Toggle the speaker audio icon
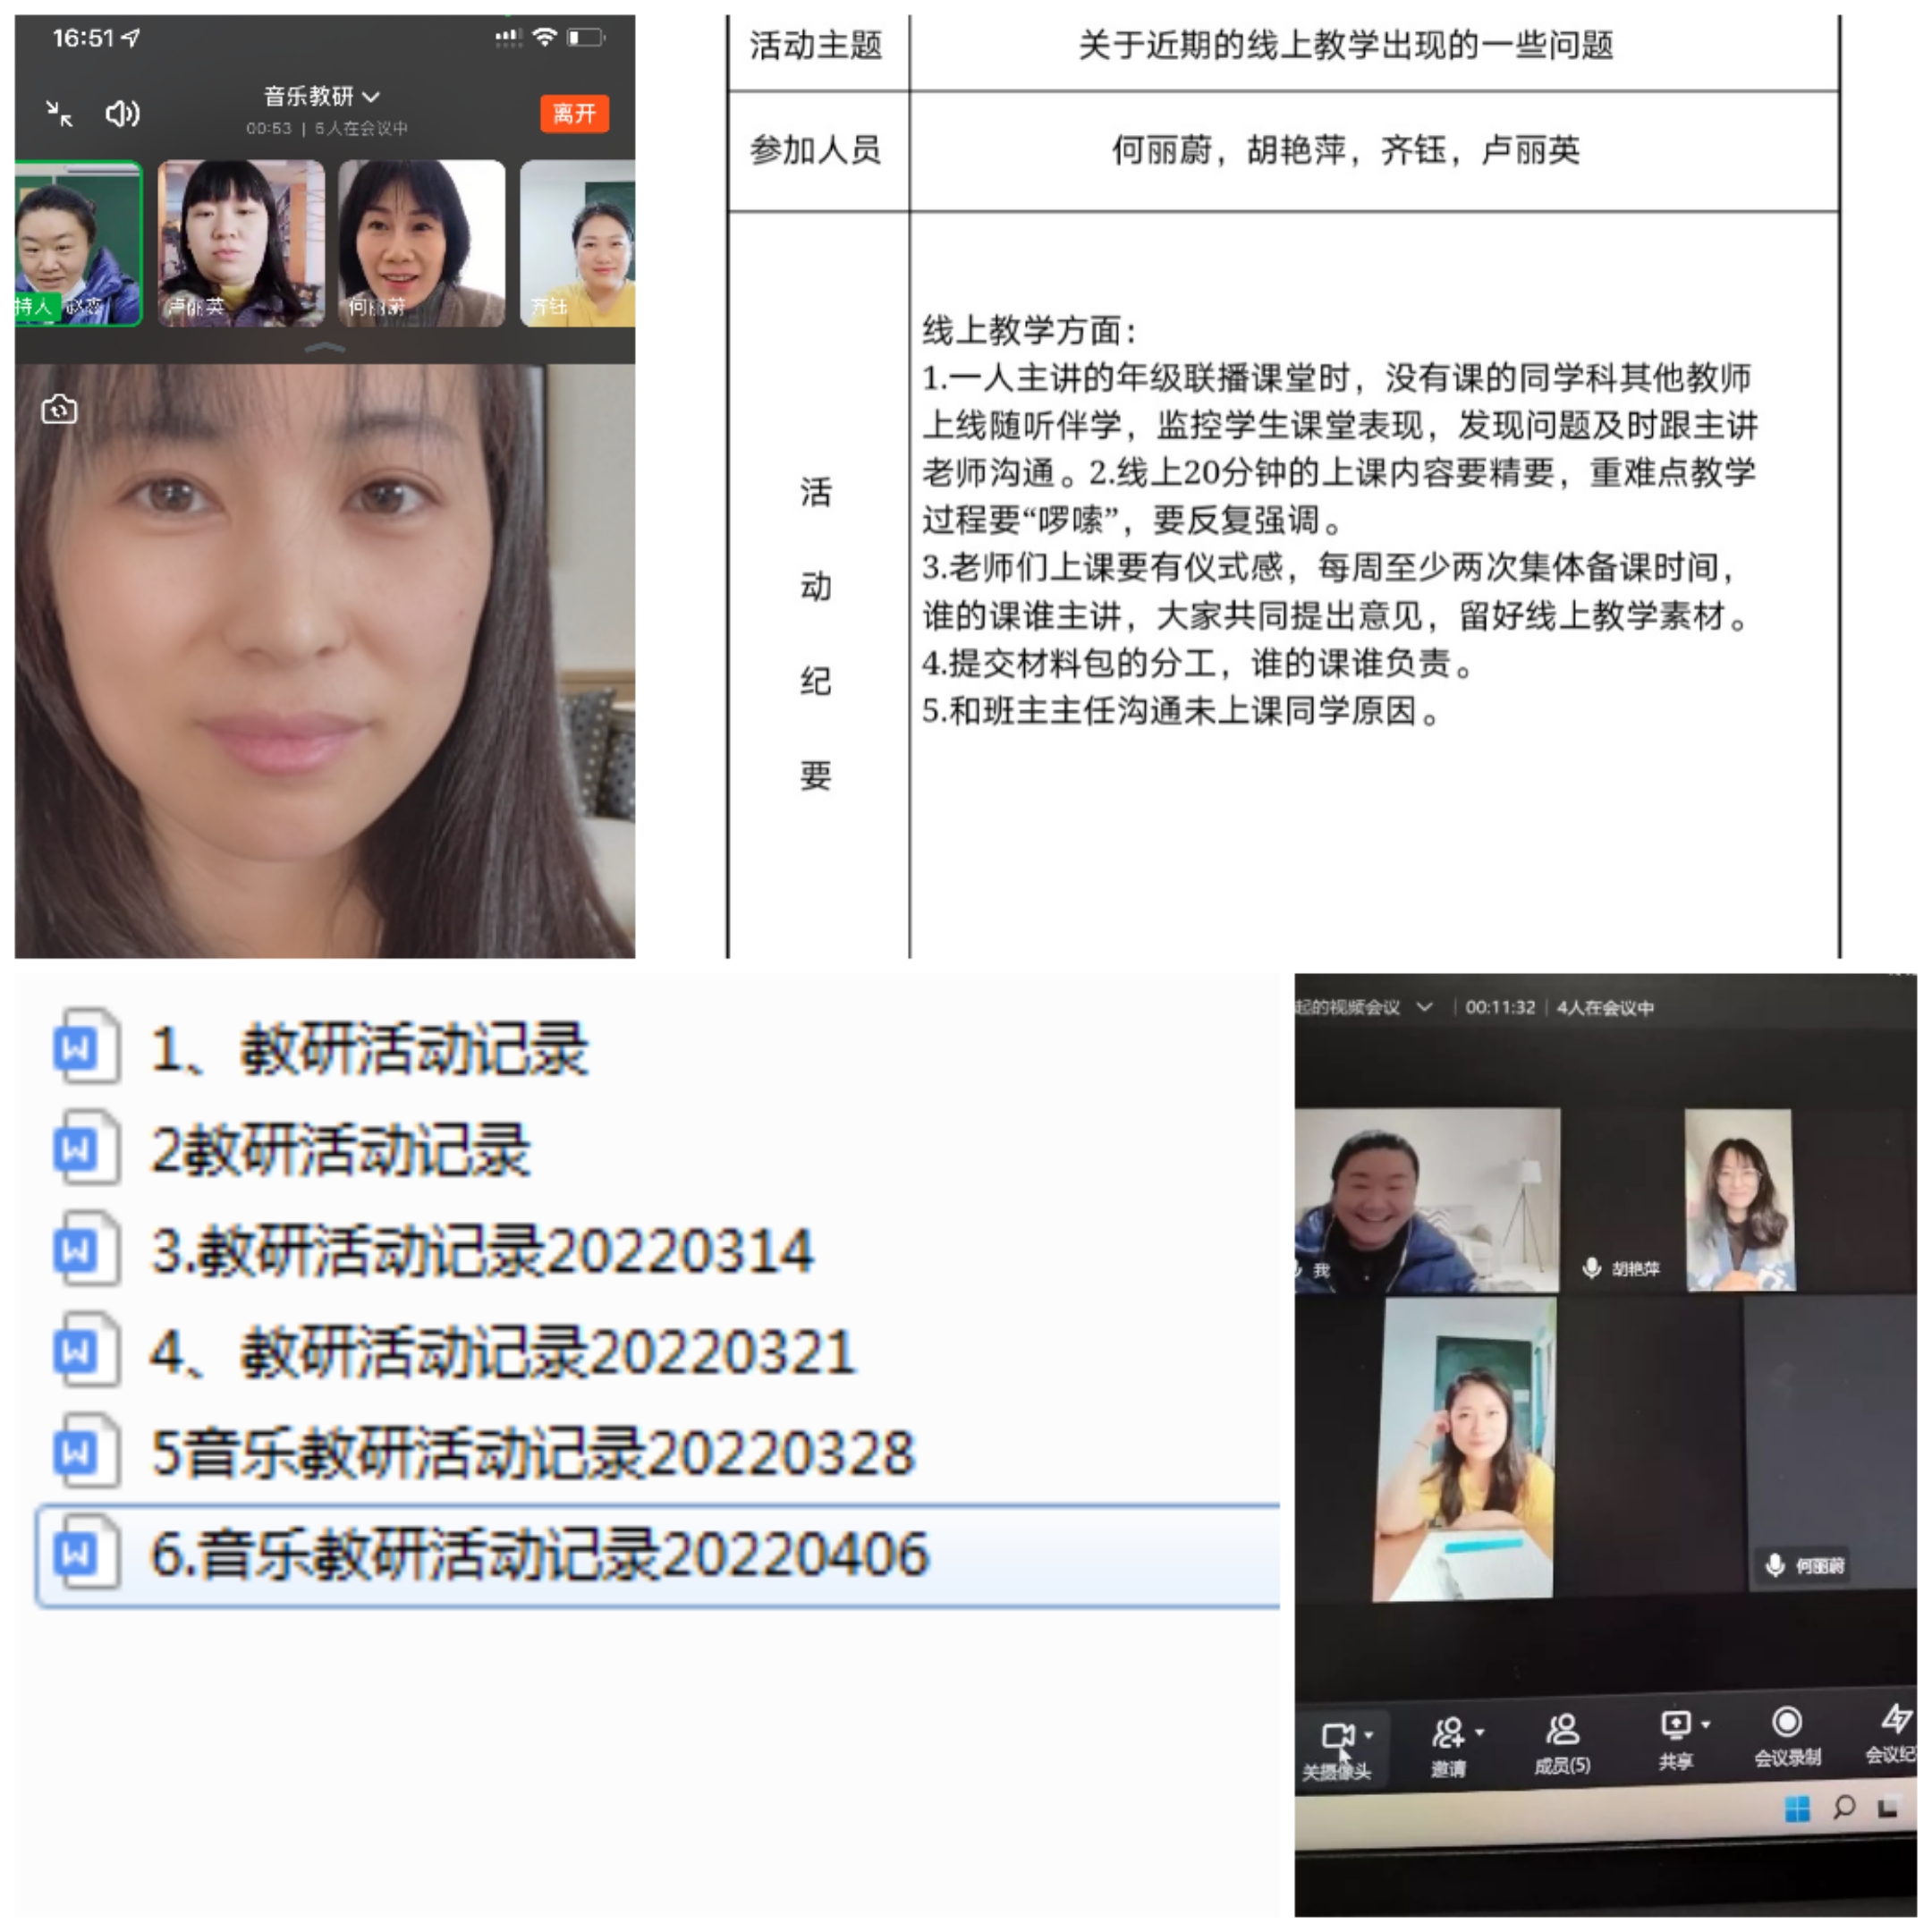This screenshot has width=1932, height=1932. tap(122, 114)
